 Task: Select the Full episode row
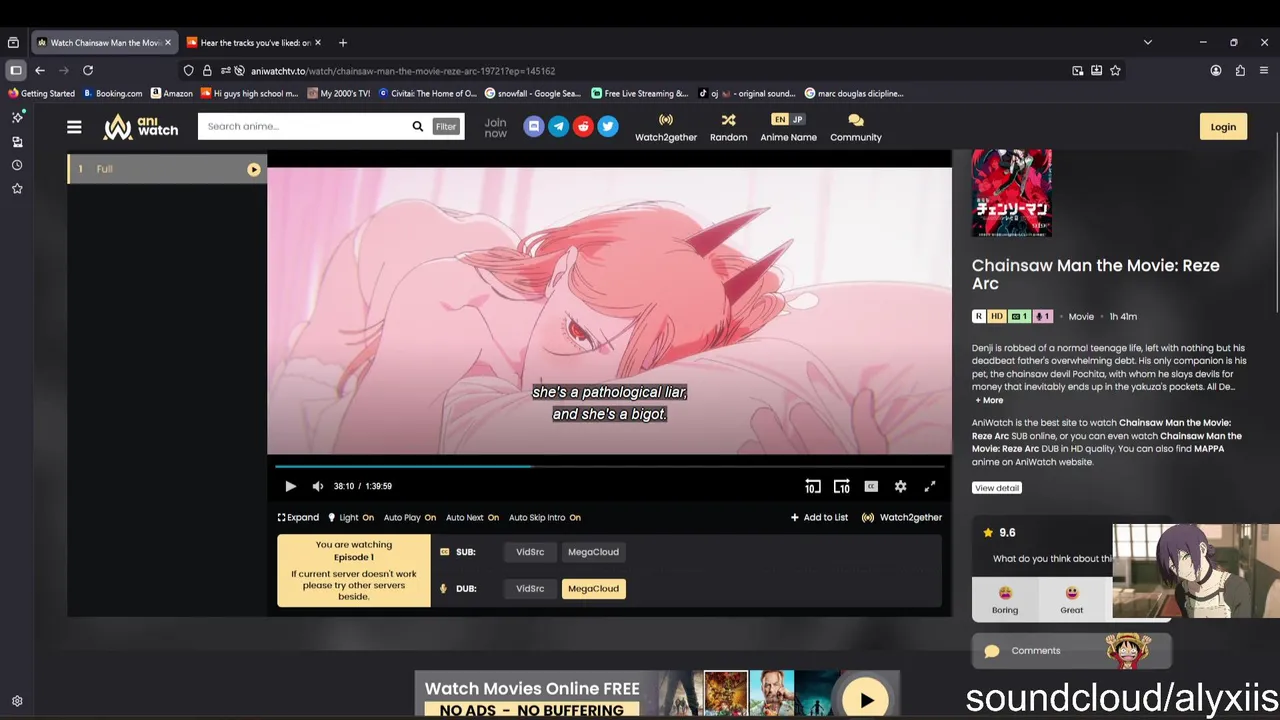tap(167, 169)
